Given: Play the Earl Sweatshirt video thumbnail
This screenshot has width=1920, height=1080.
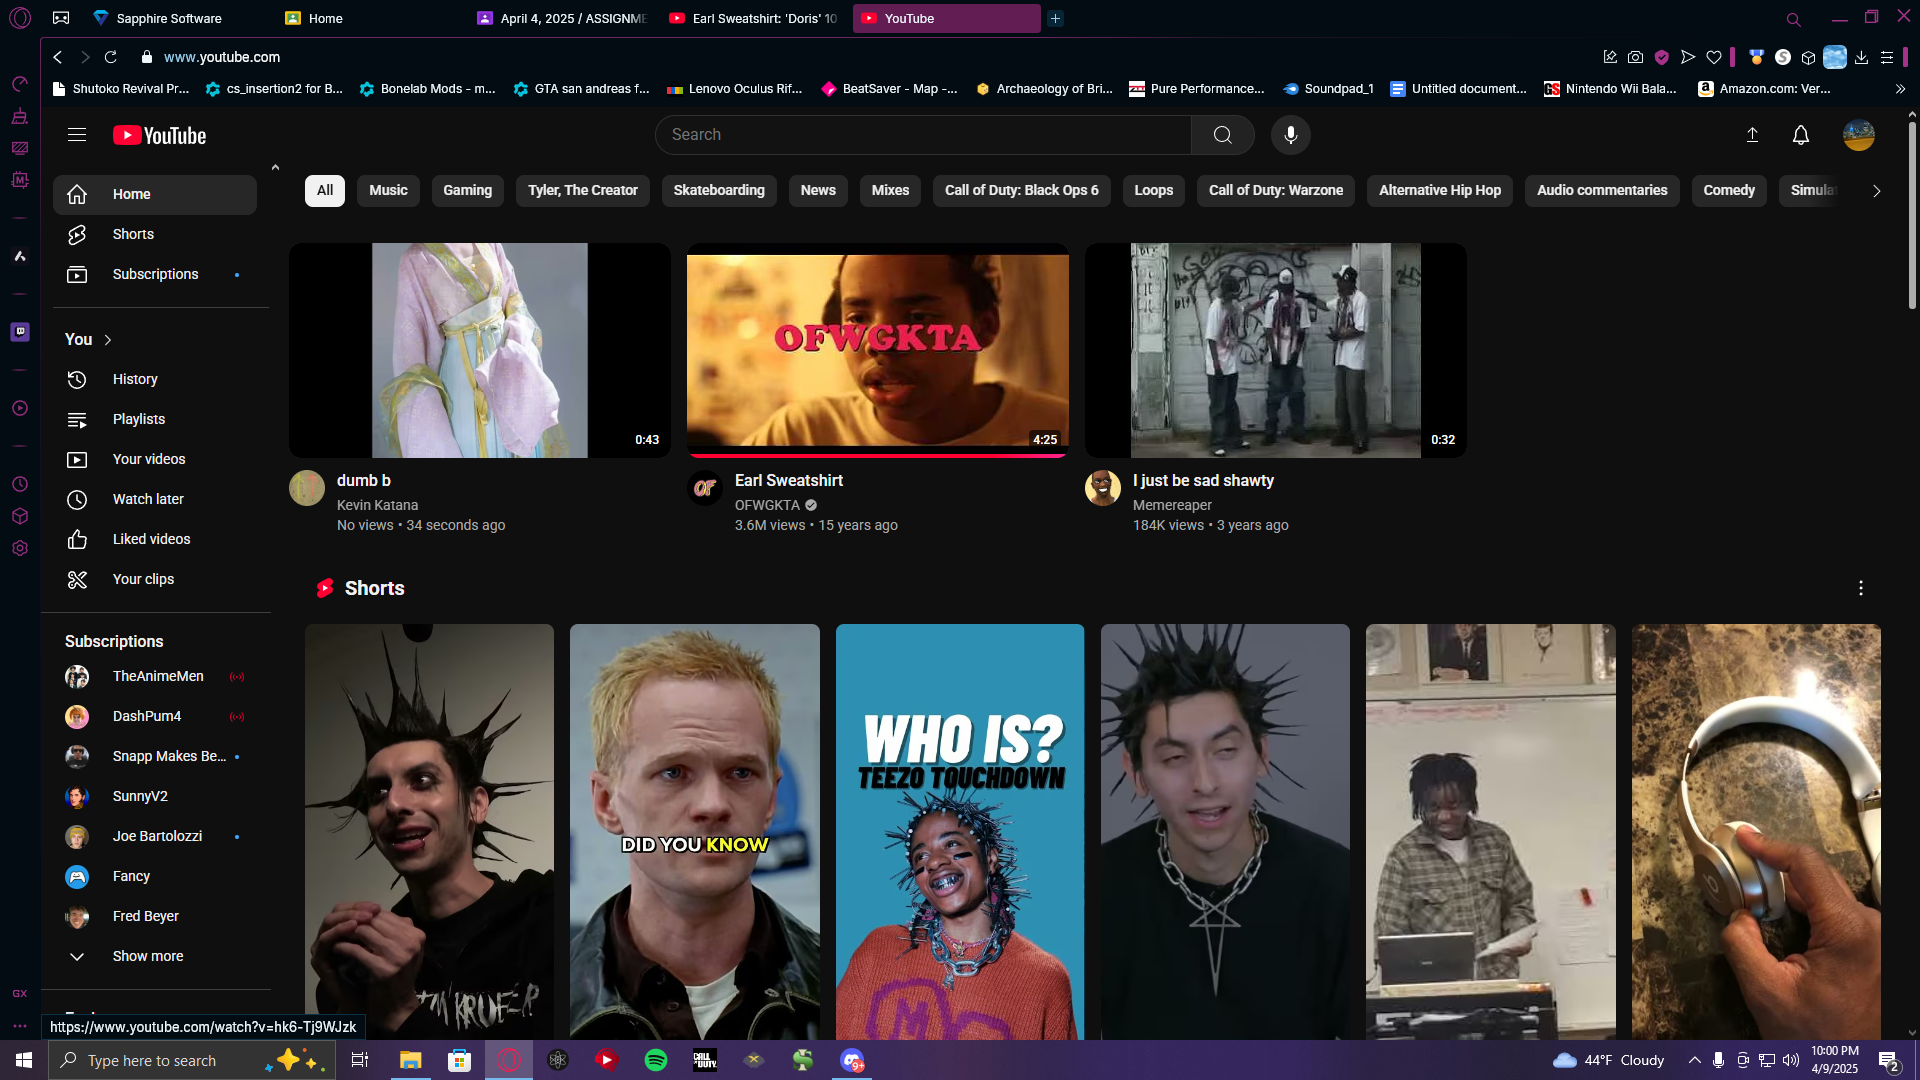Looking at the screenshot, I should point(878,350).
